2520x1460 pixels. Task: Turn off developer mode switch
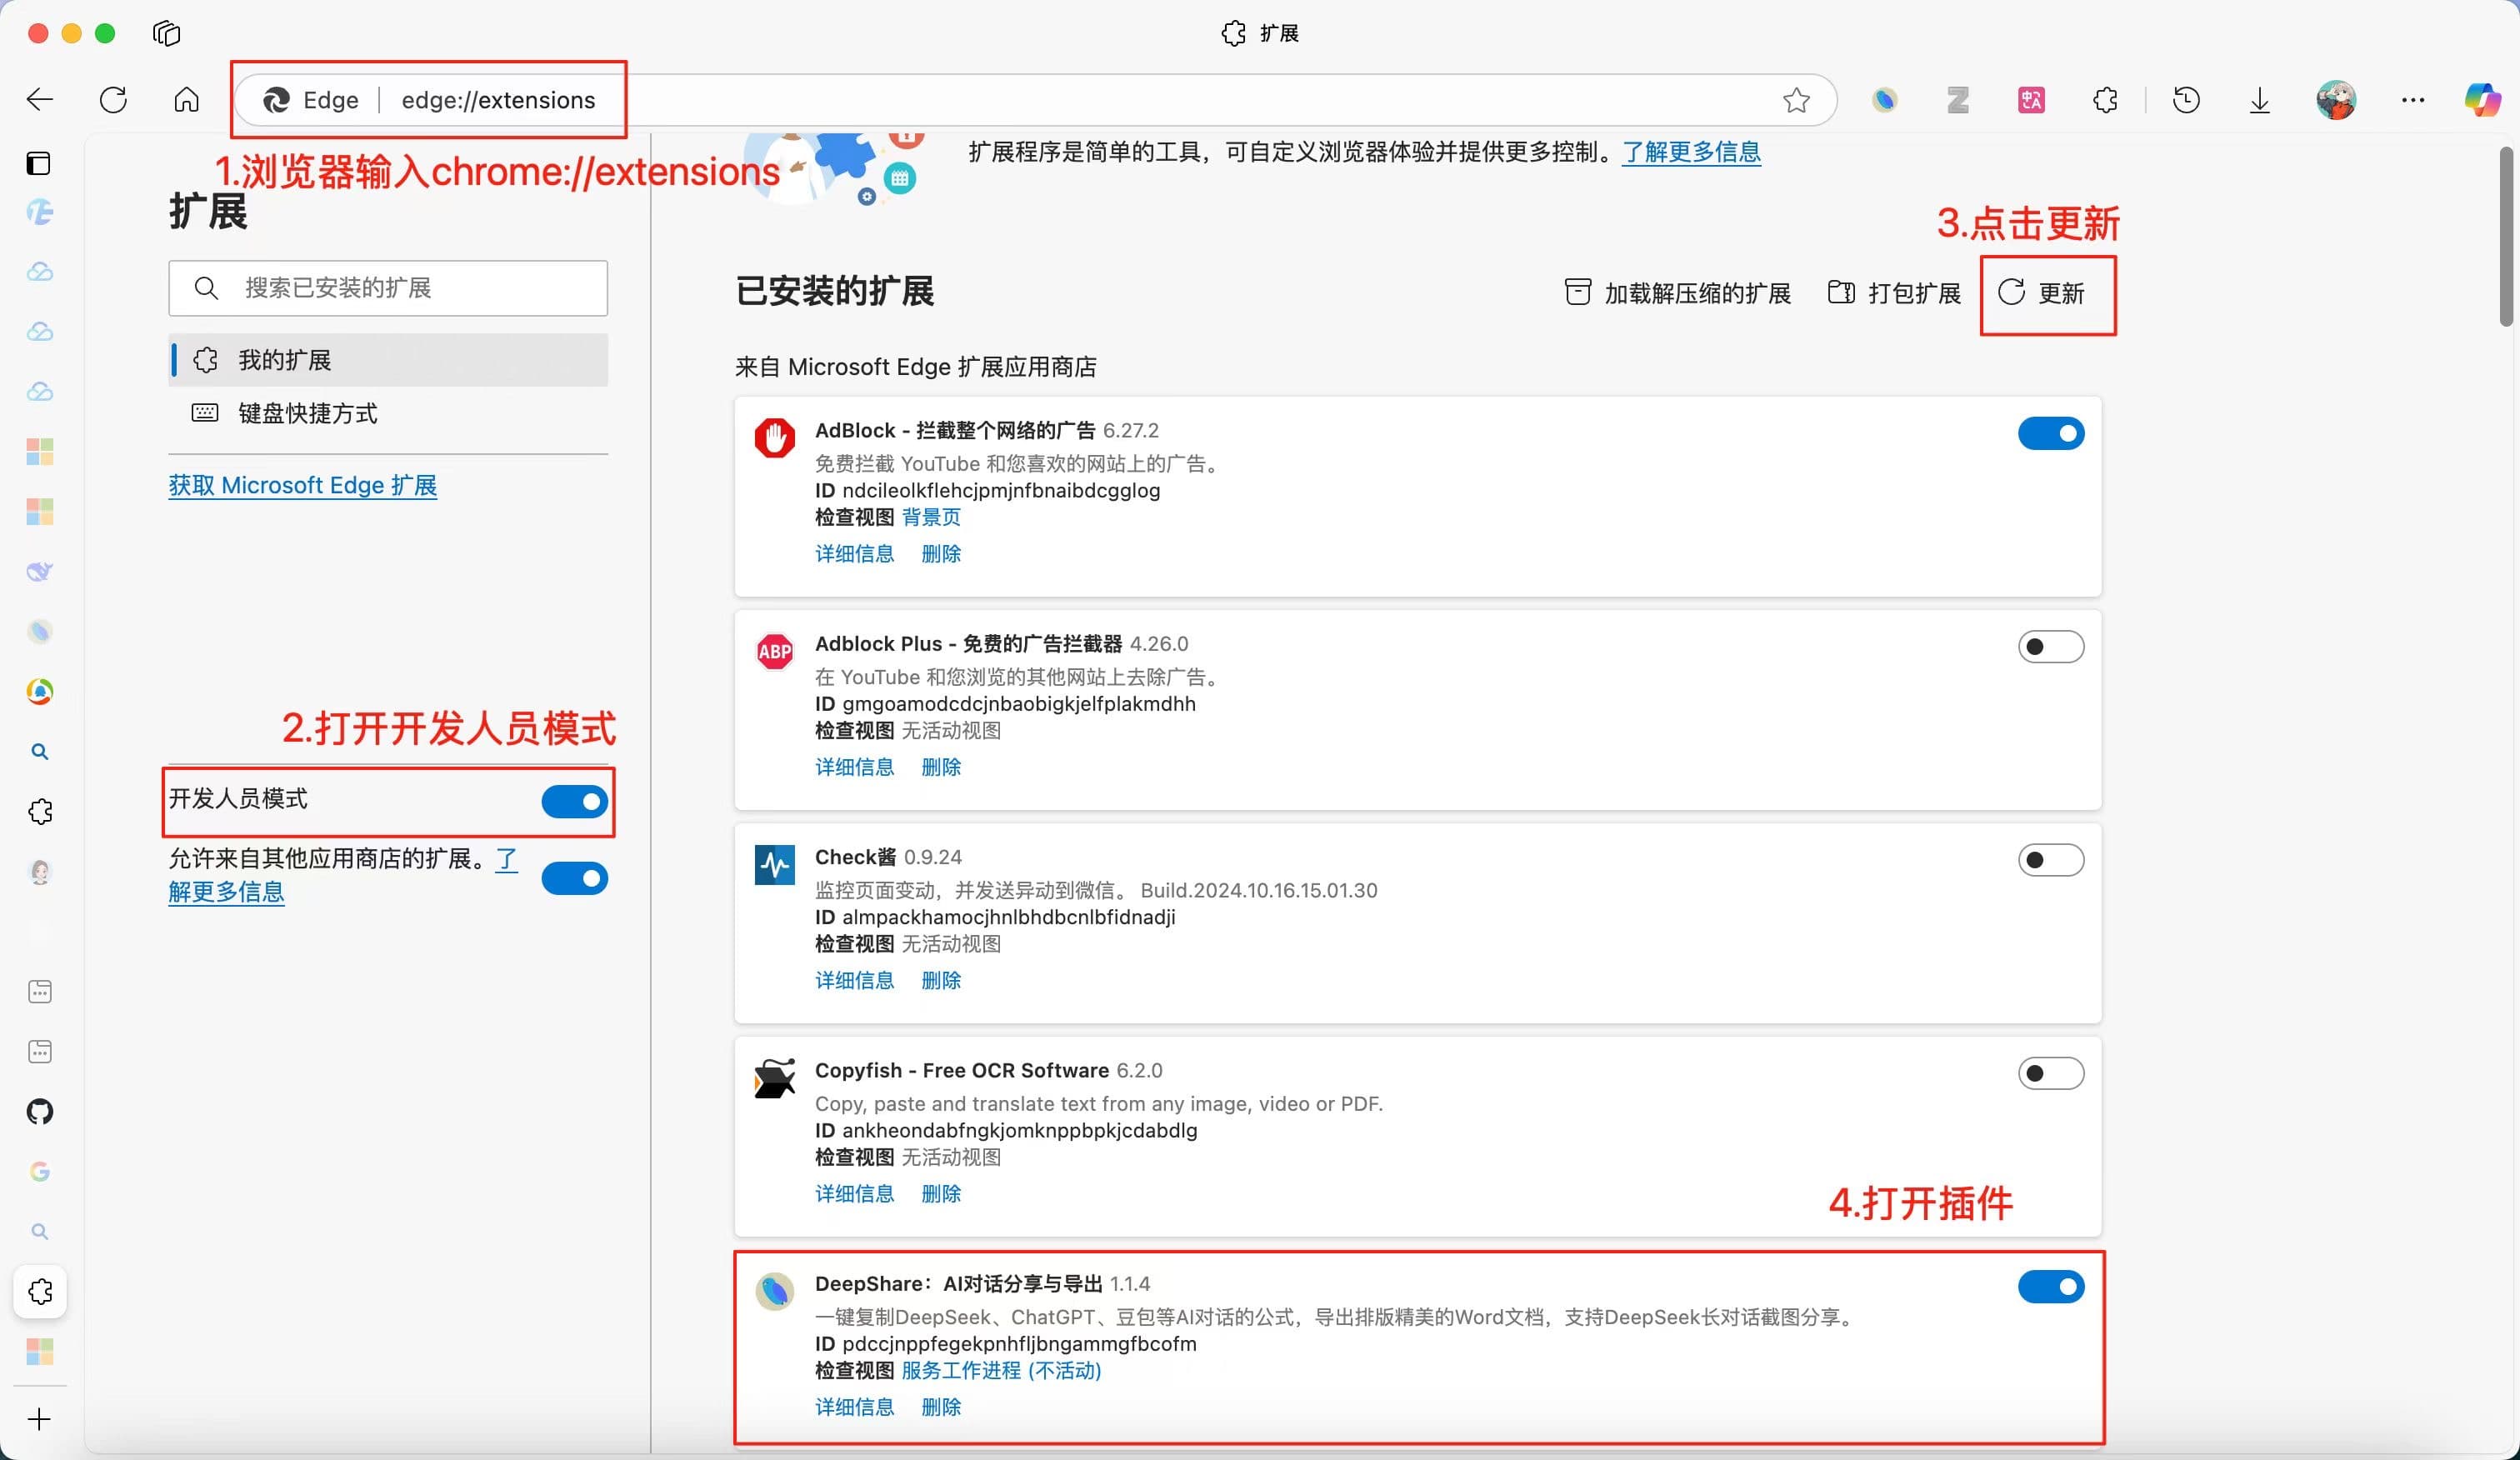(574, 801)
